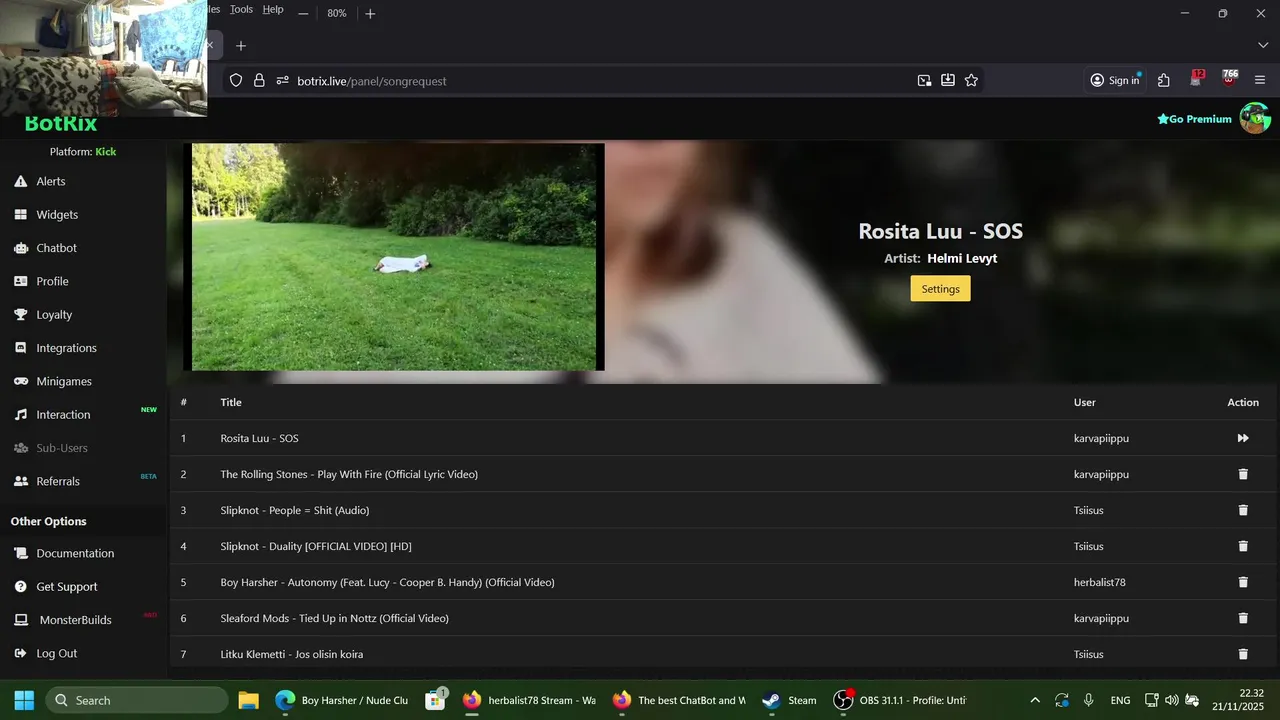
Task: Click the Chatbot robot icon
Action: click(20, 248)
